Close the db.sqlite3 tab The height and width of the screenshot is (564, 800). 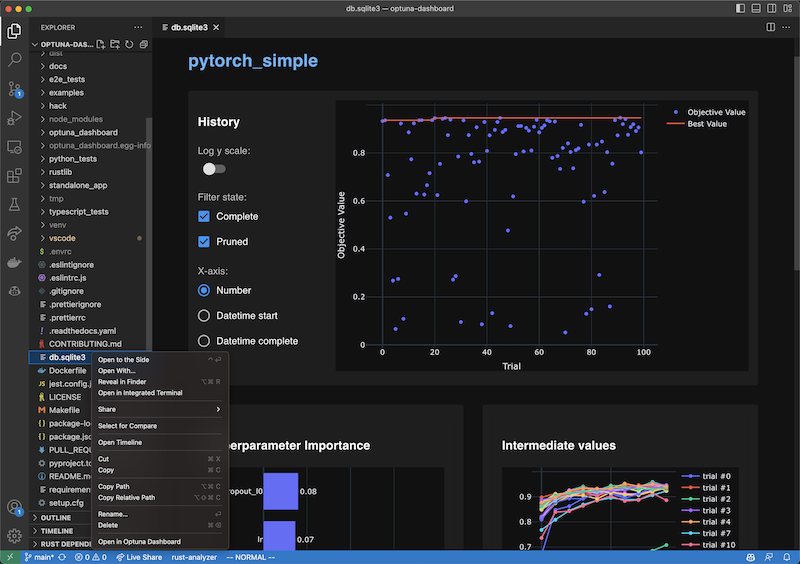point(216,28)
